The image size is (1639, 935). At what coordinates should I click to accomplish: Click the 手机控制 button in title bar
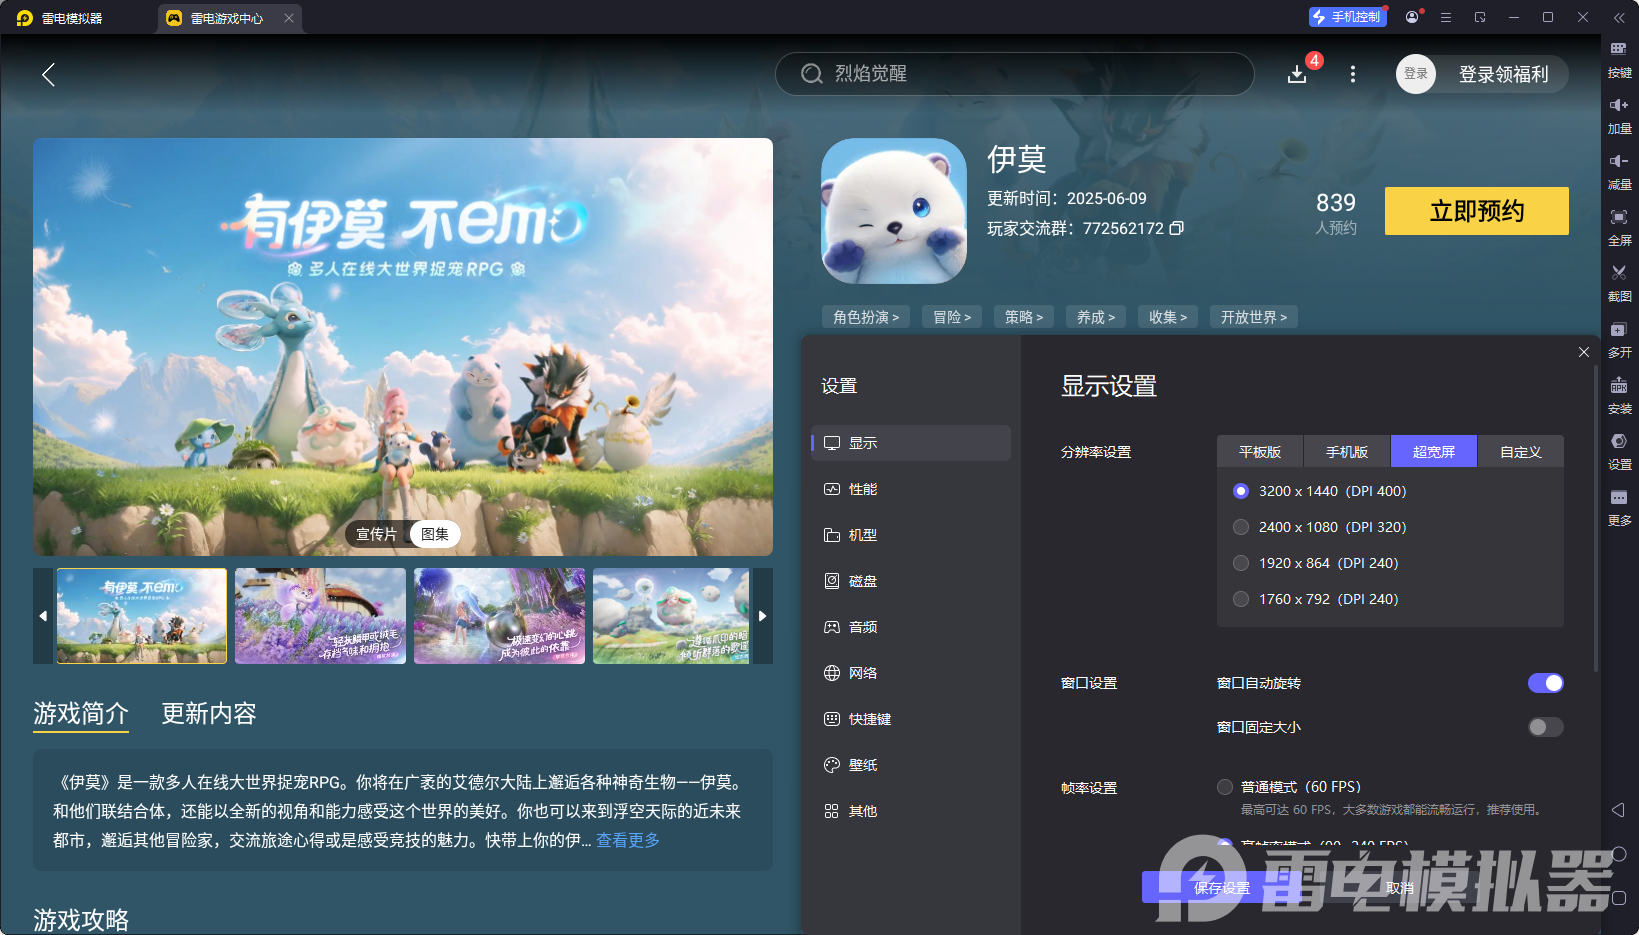point(1347,17)
